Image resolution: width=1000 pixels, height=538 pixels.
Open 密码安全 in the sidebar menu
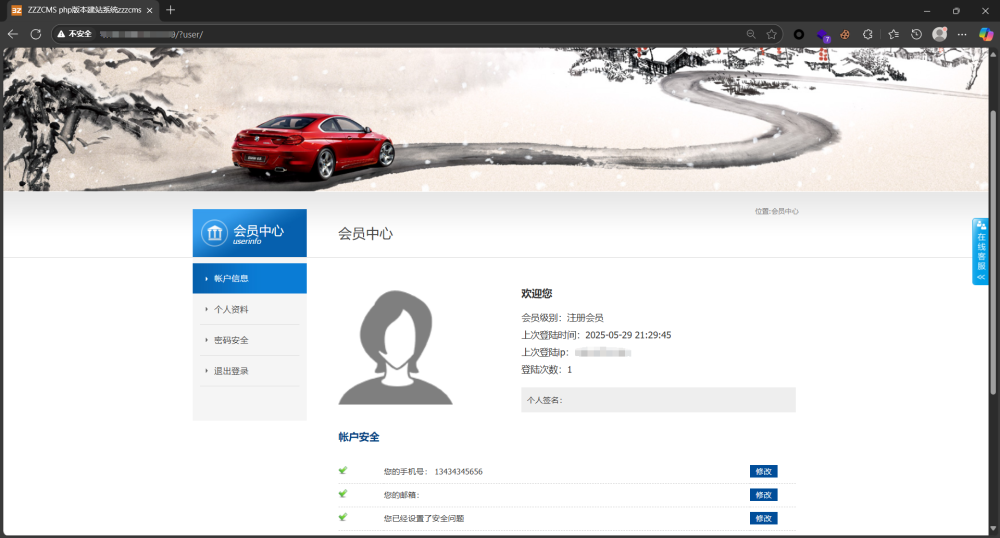coord(231,340)
